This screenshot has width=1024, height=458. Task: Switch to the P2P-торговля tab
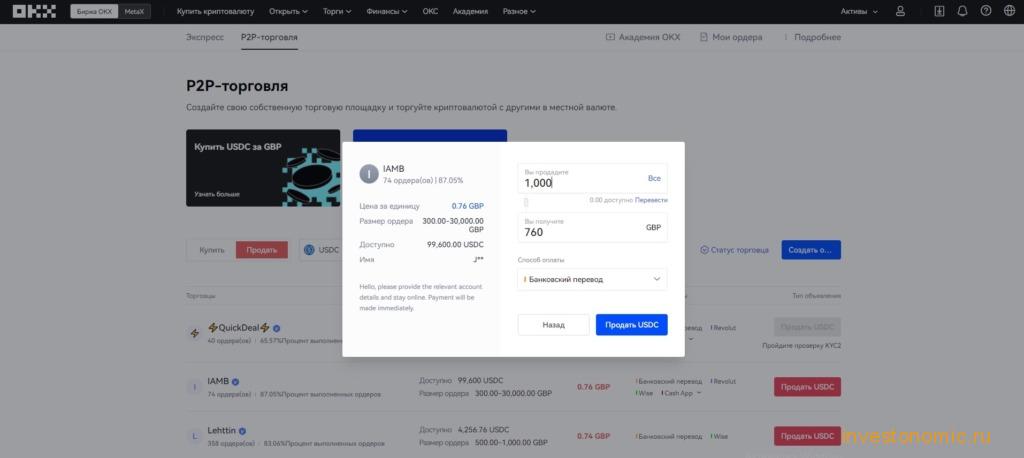coord(269,37)
